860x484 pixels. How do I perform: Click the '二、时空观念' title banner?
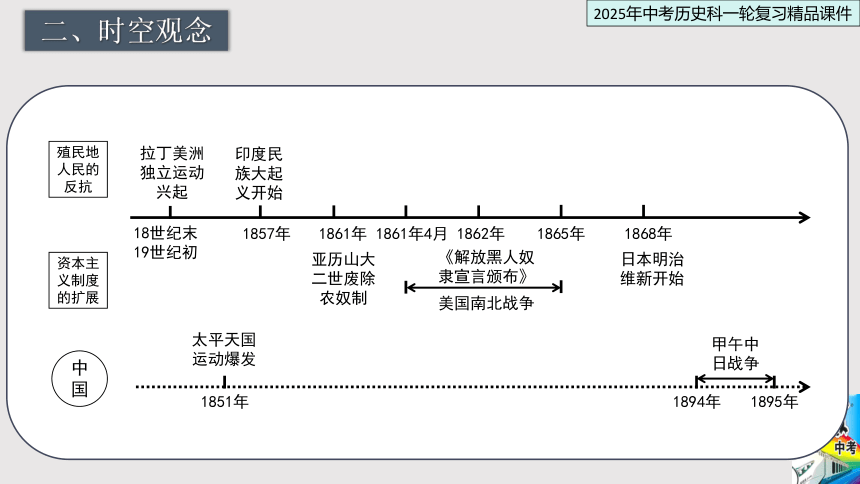tap(126, 31)
